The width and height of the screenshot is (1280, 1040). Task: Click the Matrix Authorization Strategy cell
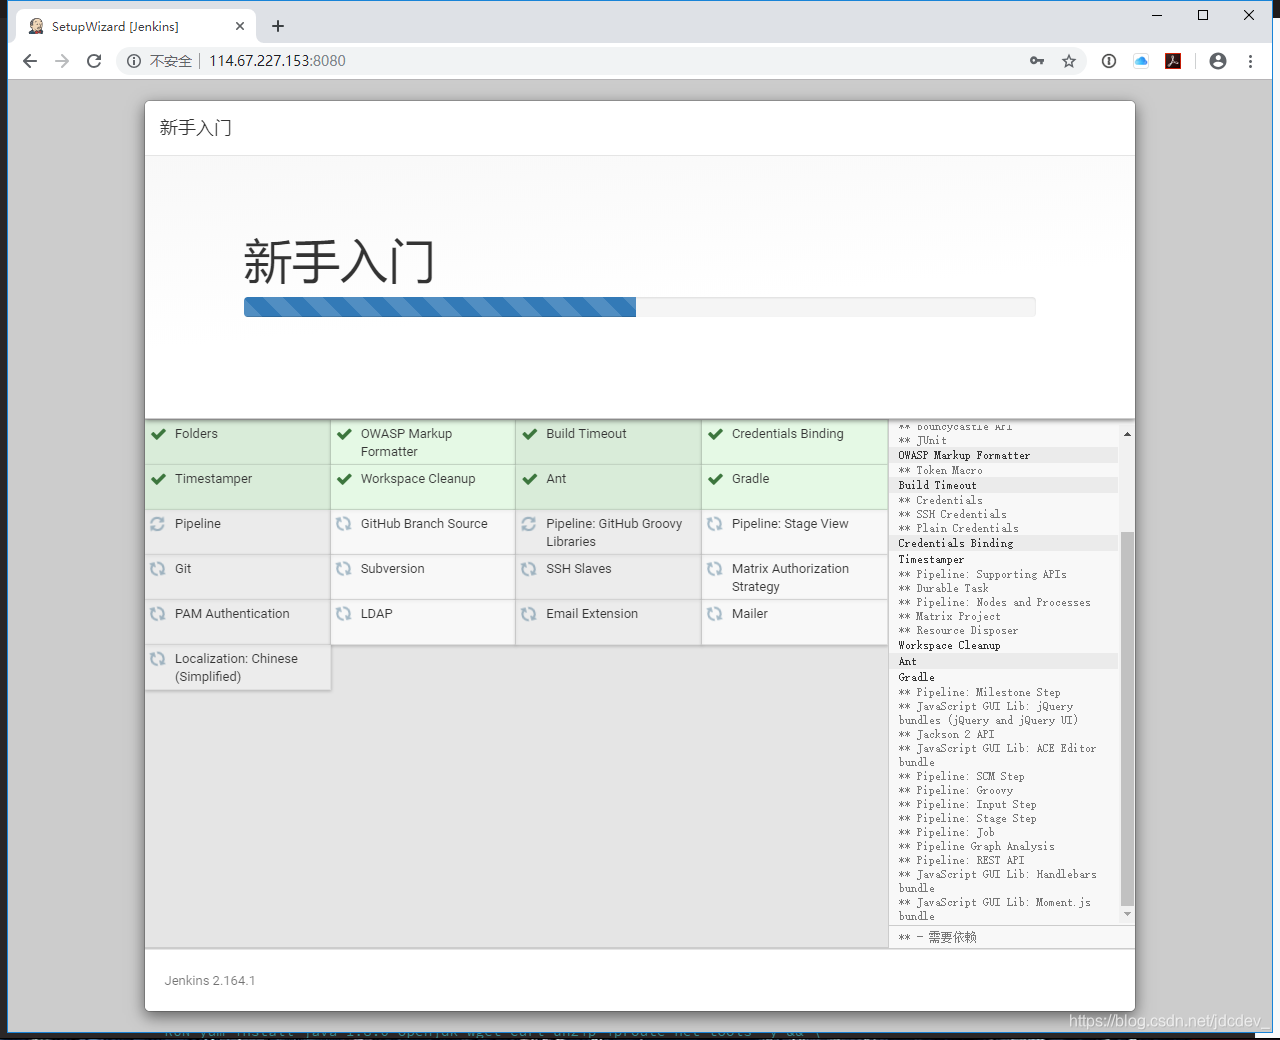click(x=795, y=577)
